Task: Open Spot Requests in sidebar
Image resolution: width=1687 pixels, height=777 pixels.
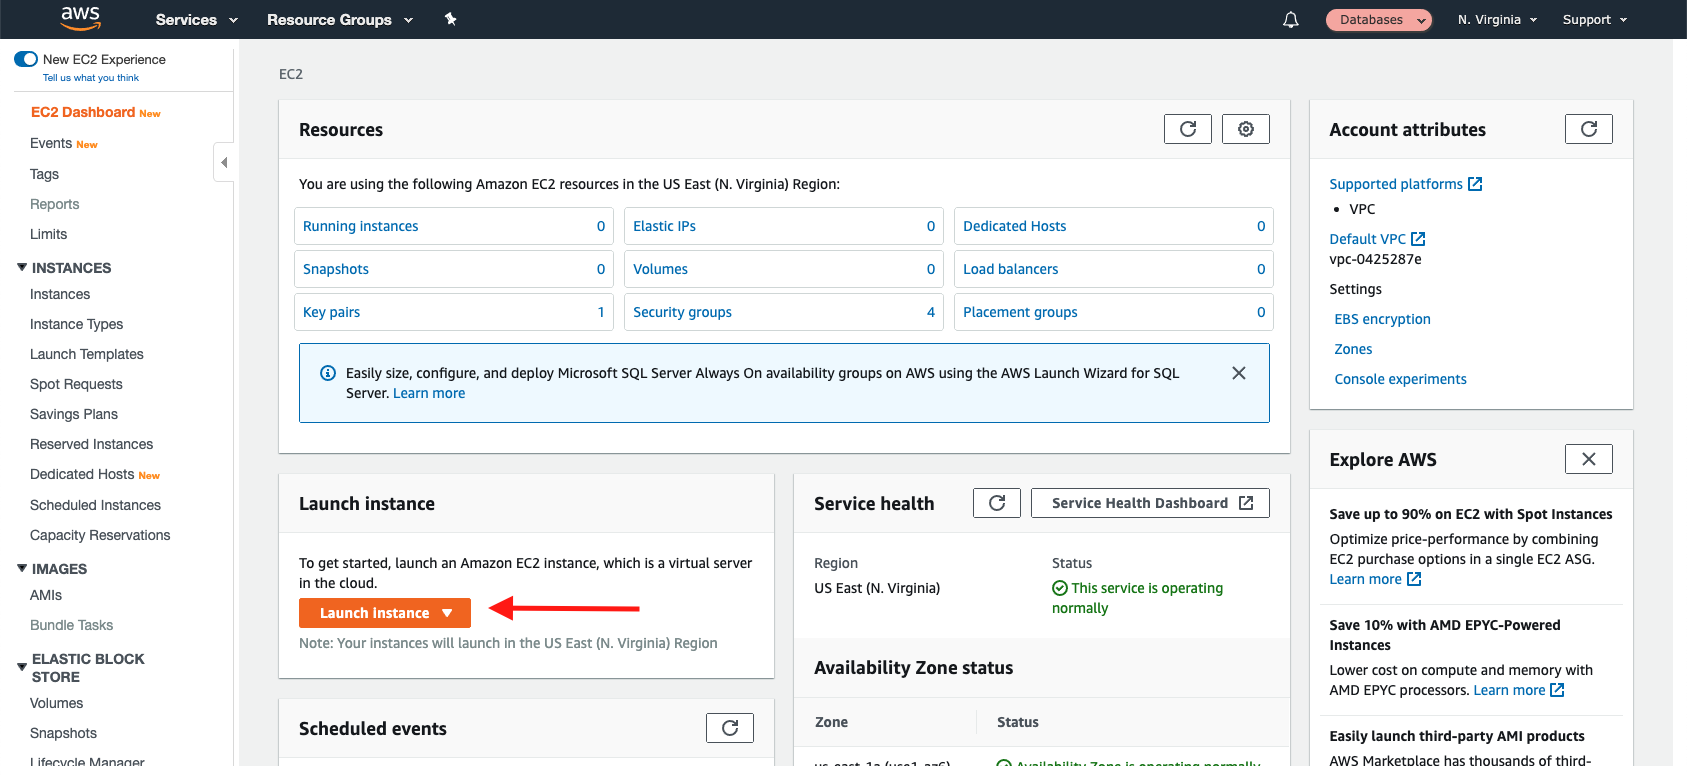Action: click(x=76, y=384)
